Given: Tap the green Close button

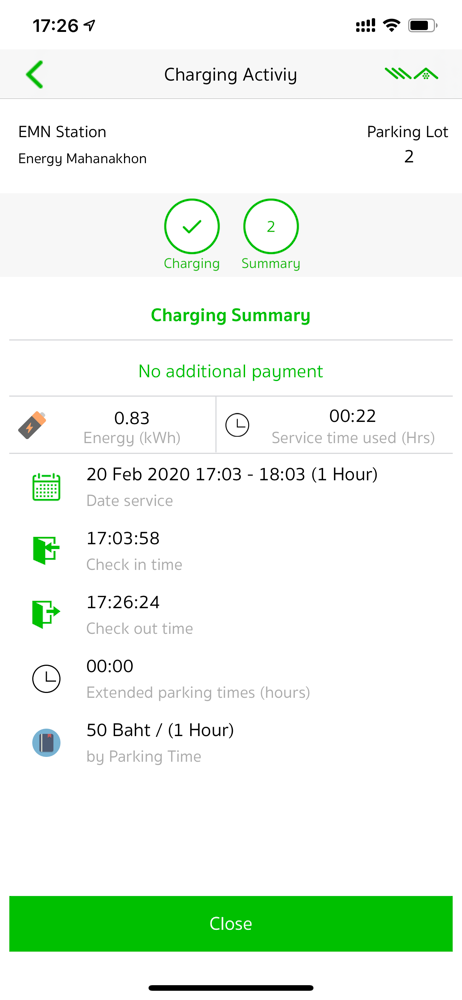Looking at the screenshot, I should click(x=231, y=923).
